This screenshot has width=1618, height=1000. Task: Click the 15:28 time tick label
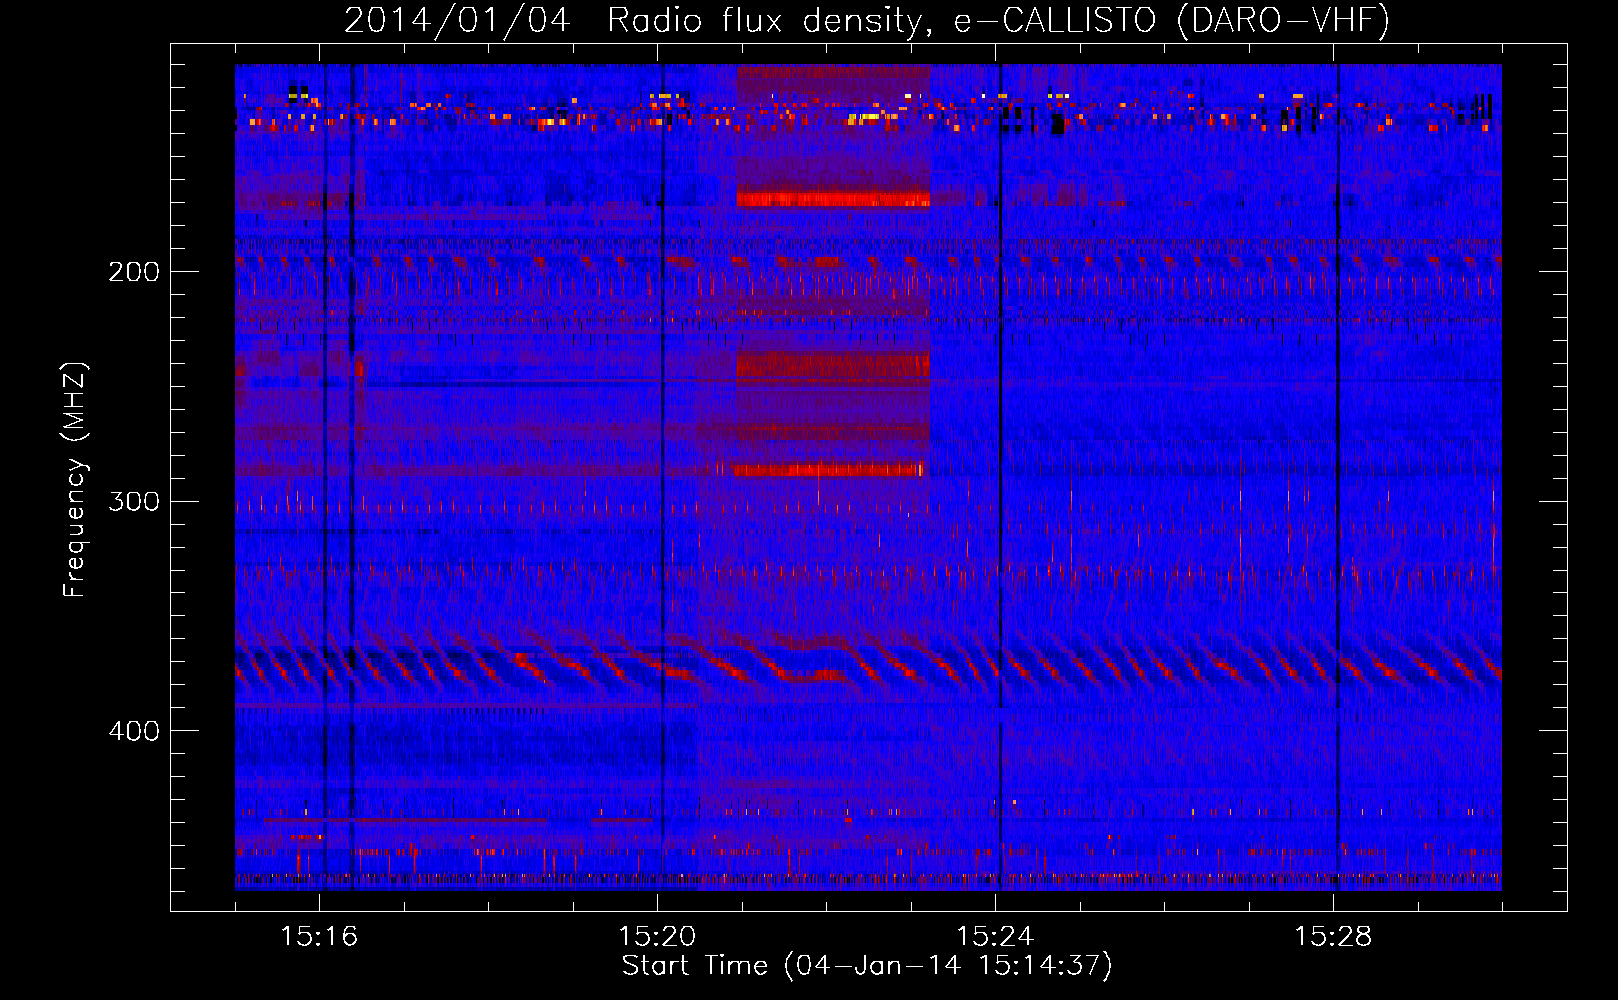1333,937
